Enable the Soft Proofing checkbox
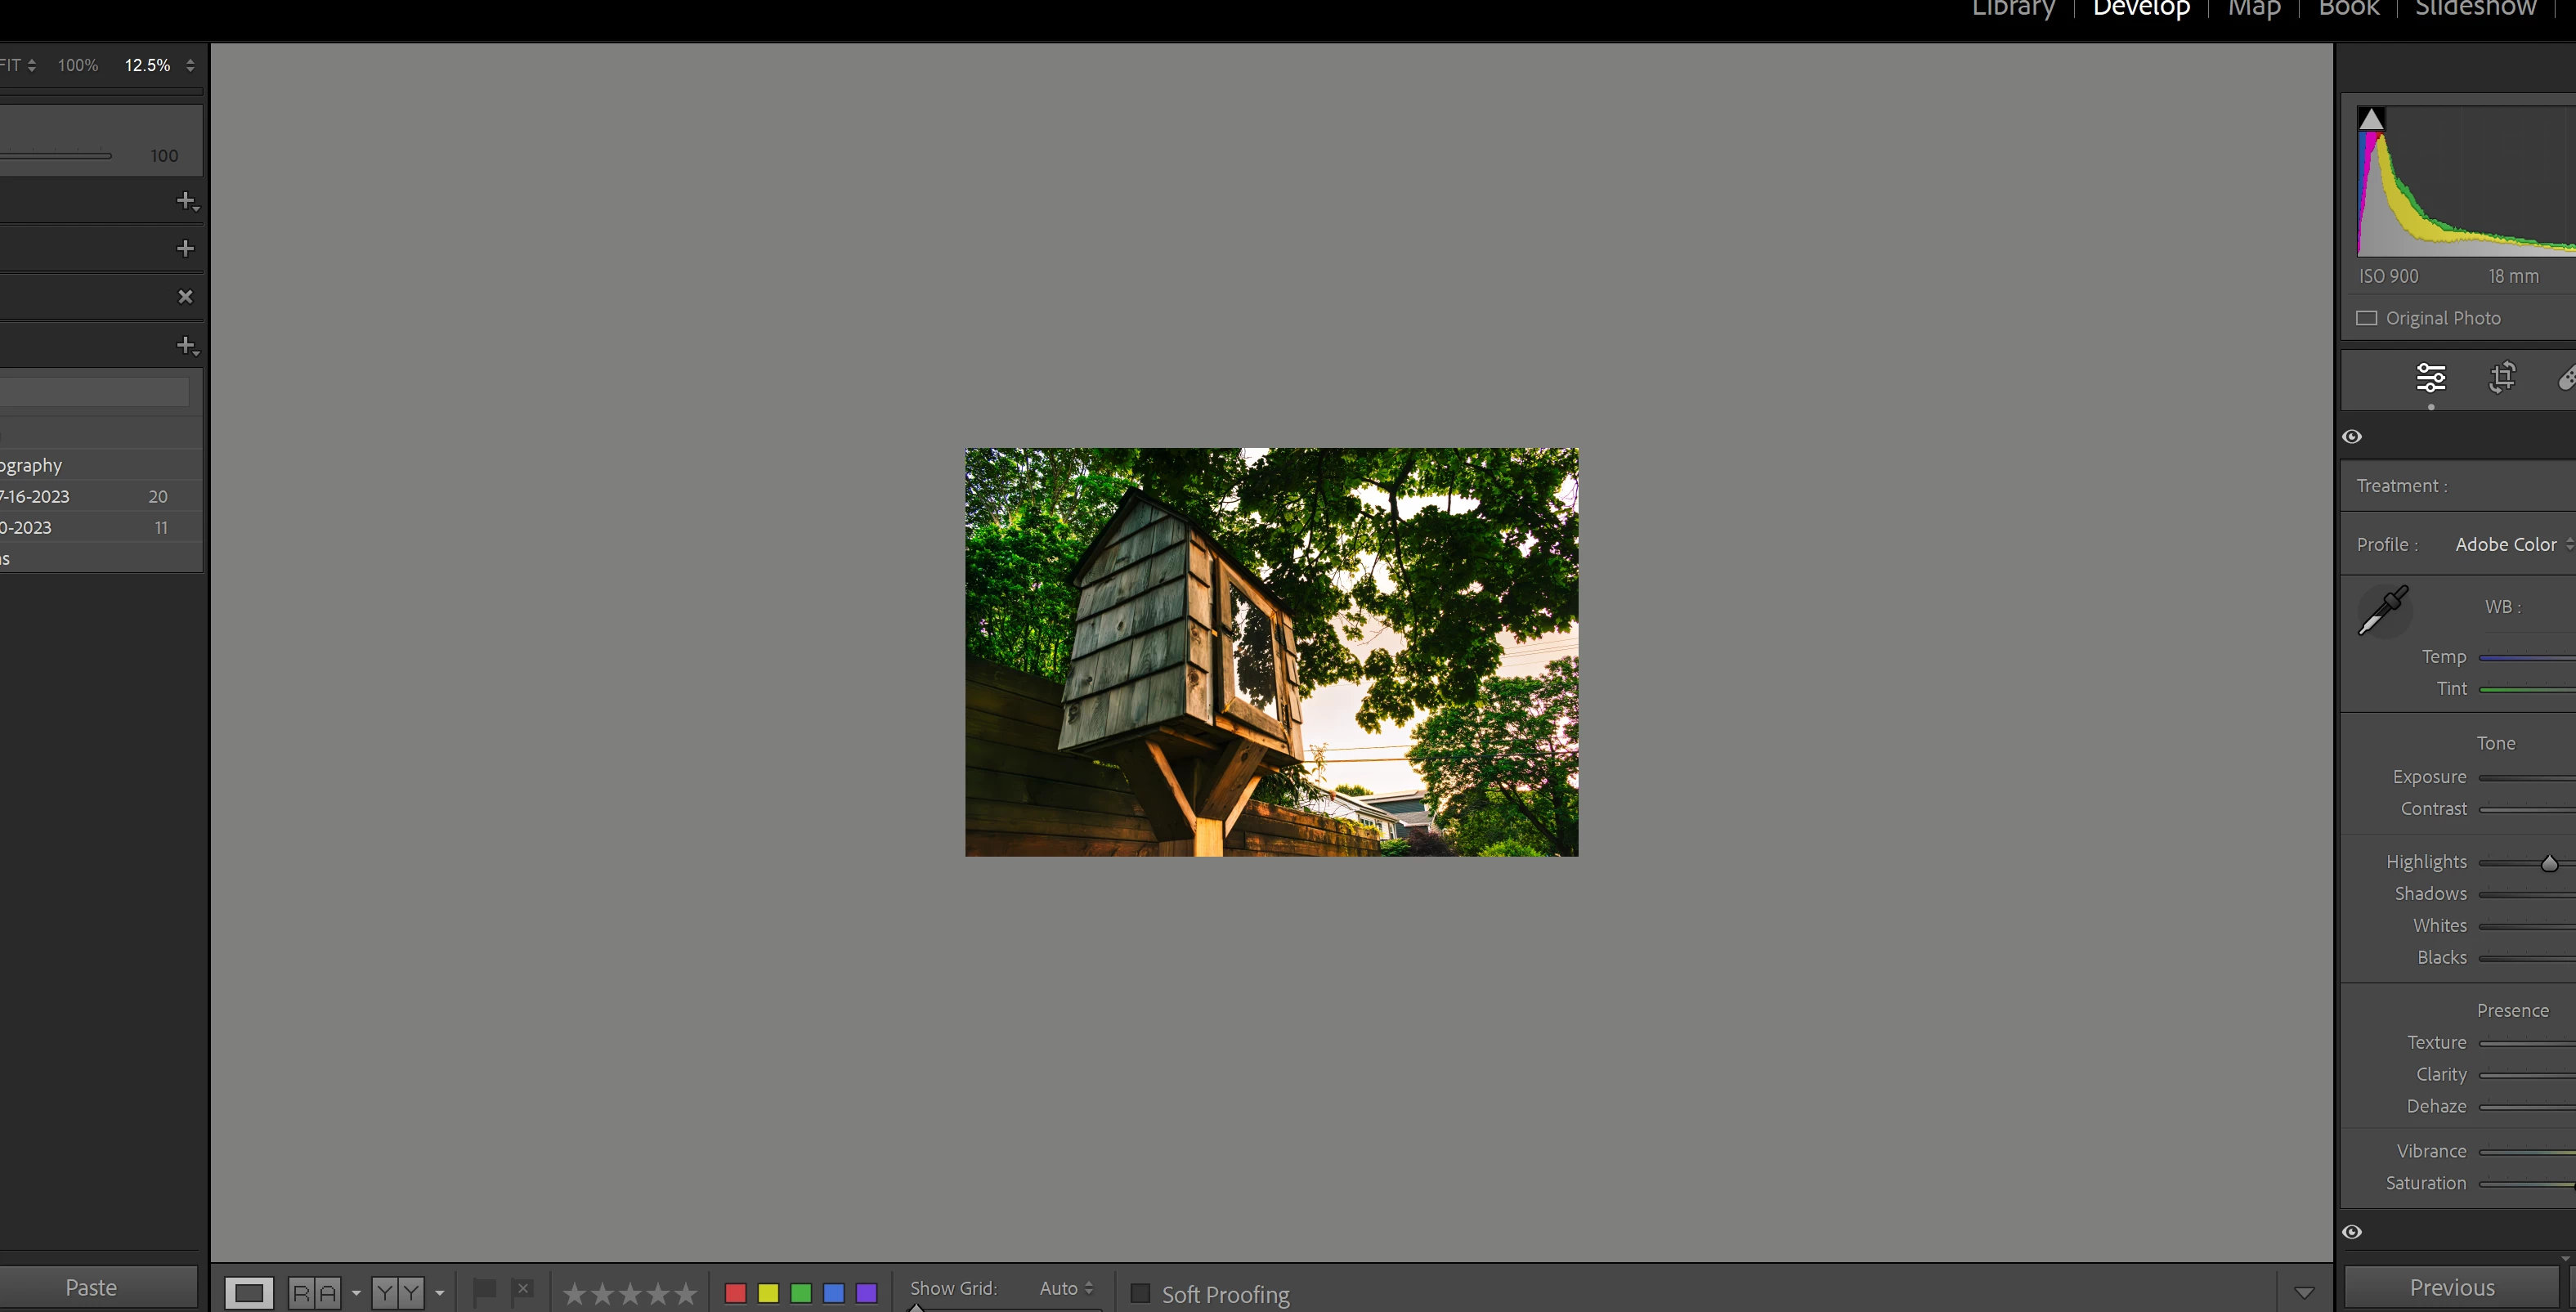 [1140, 1293]
